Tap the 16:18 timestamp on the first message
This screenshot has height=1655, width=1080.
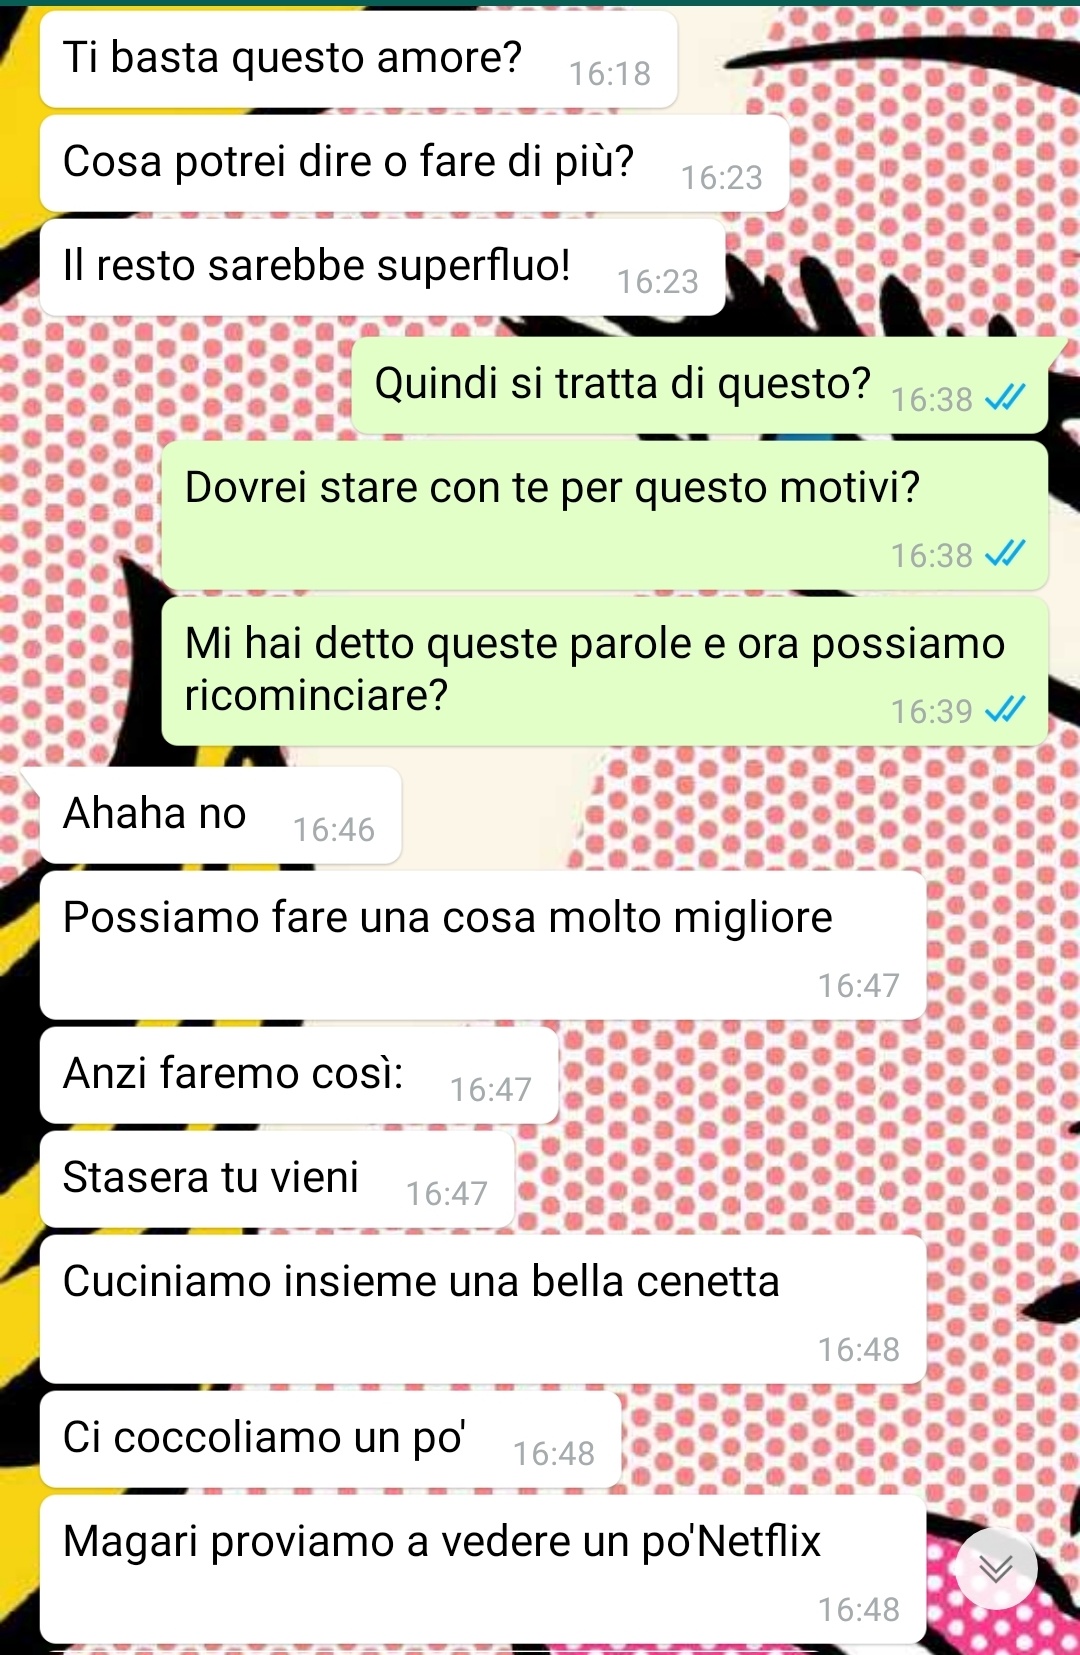click(x=610, y=74)
